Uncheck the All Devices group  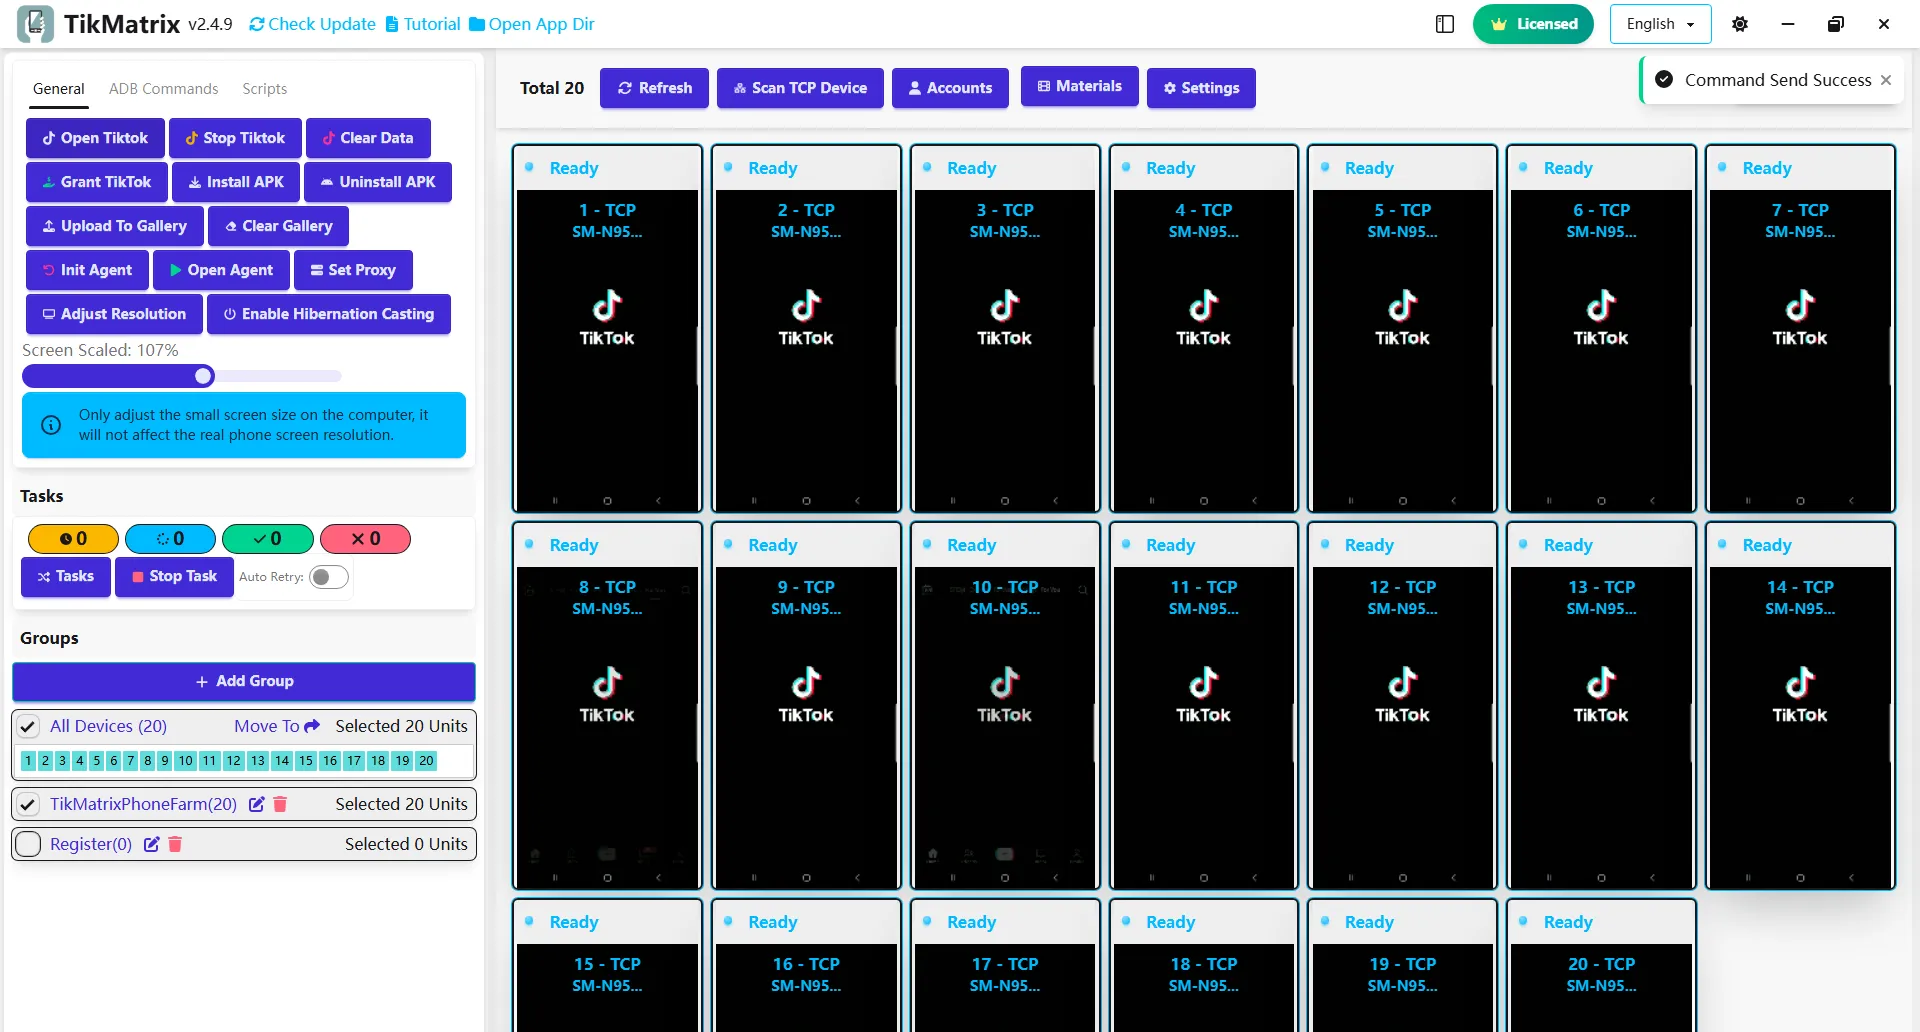[28, 727]
